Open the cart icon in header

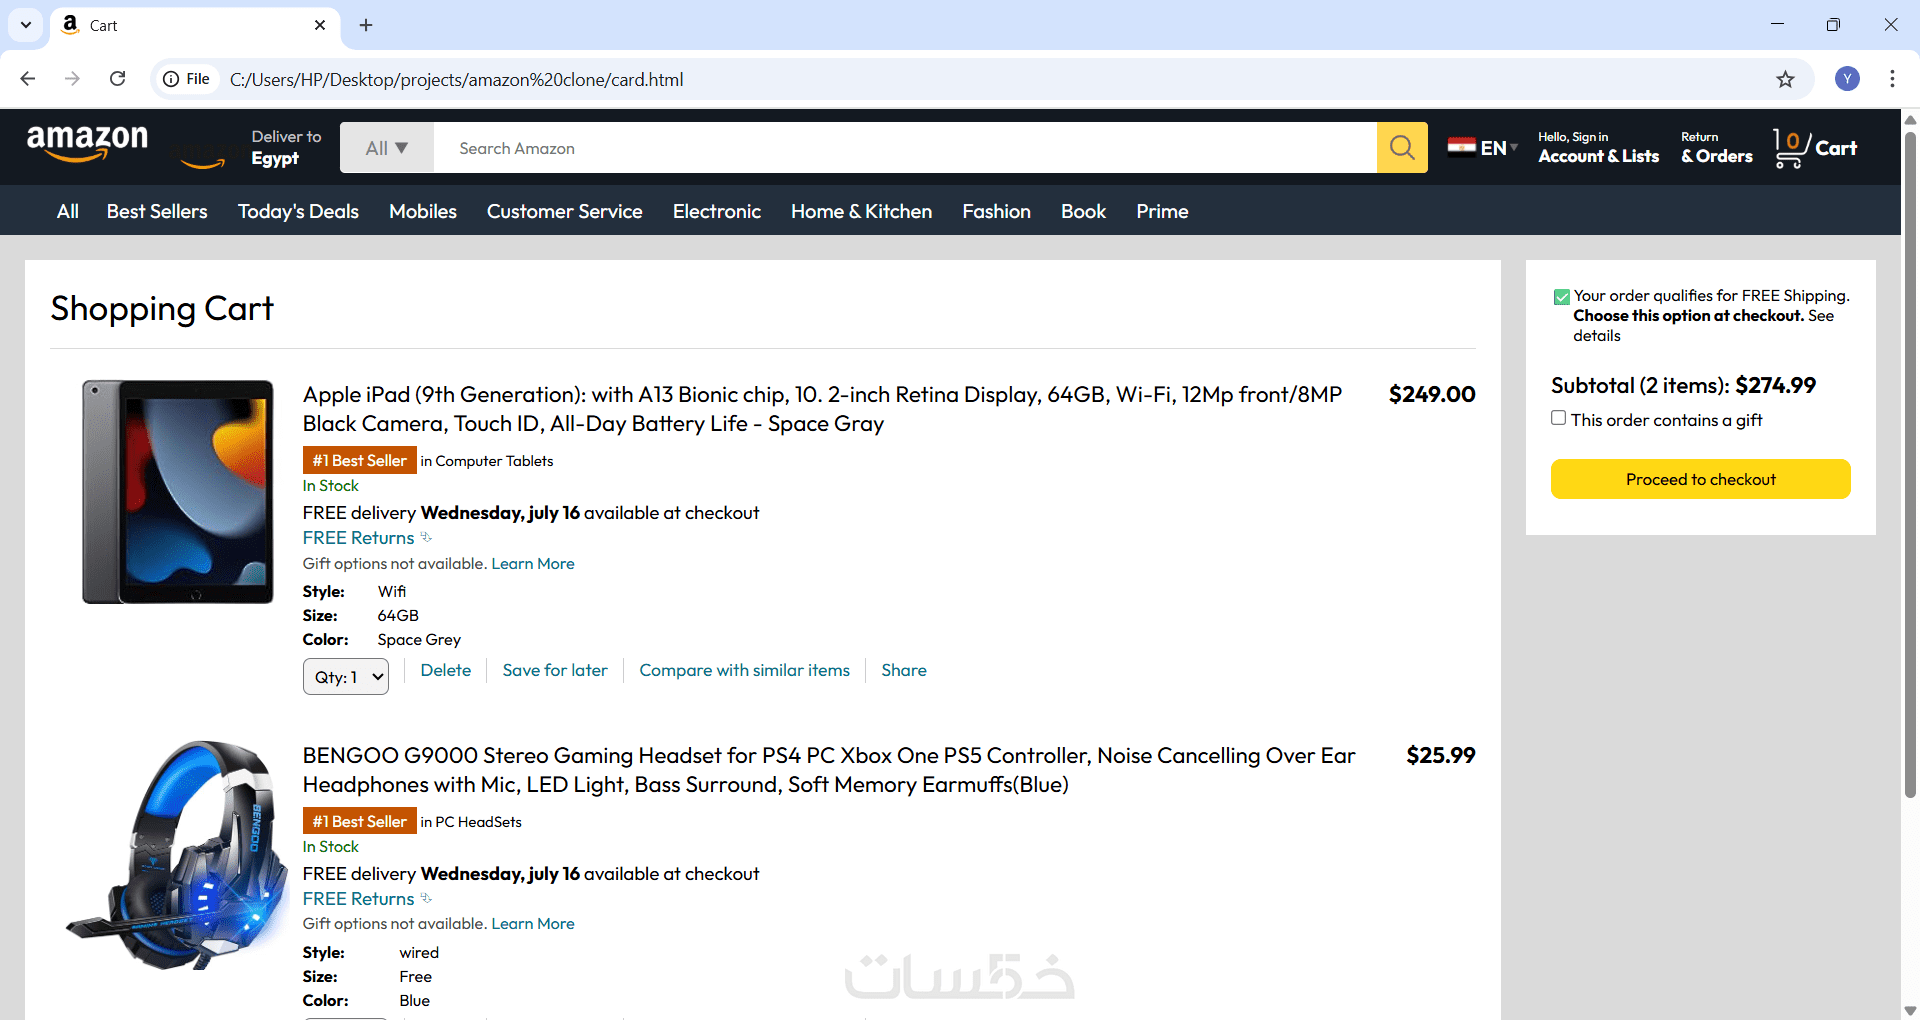click(1790, 149)
